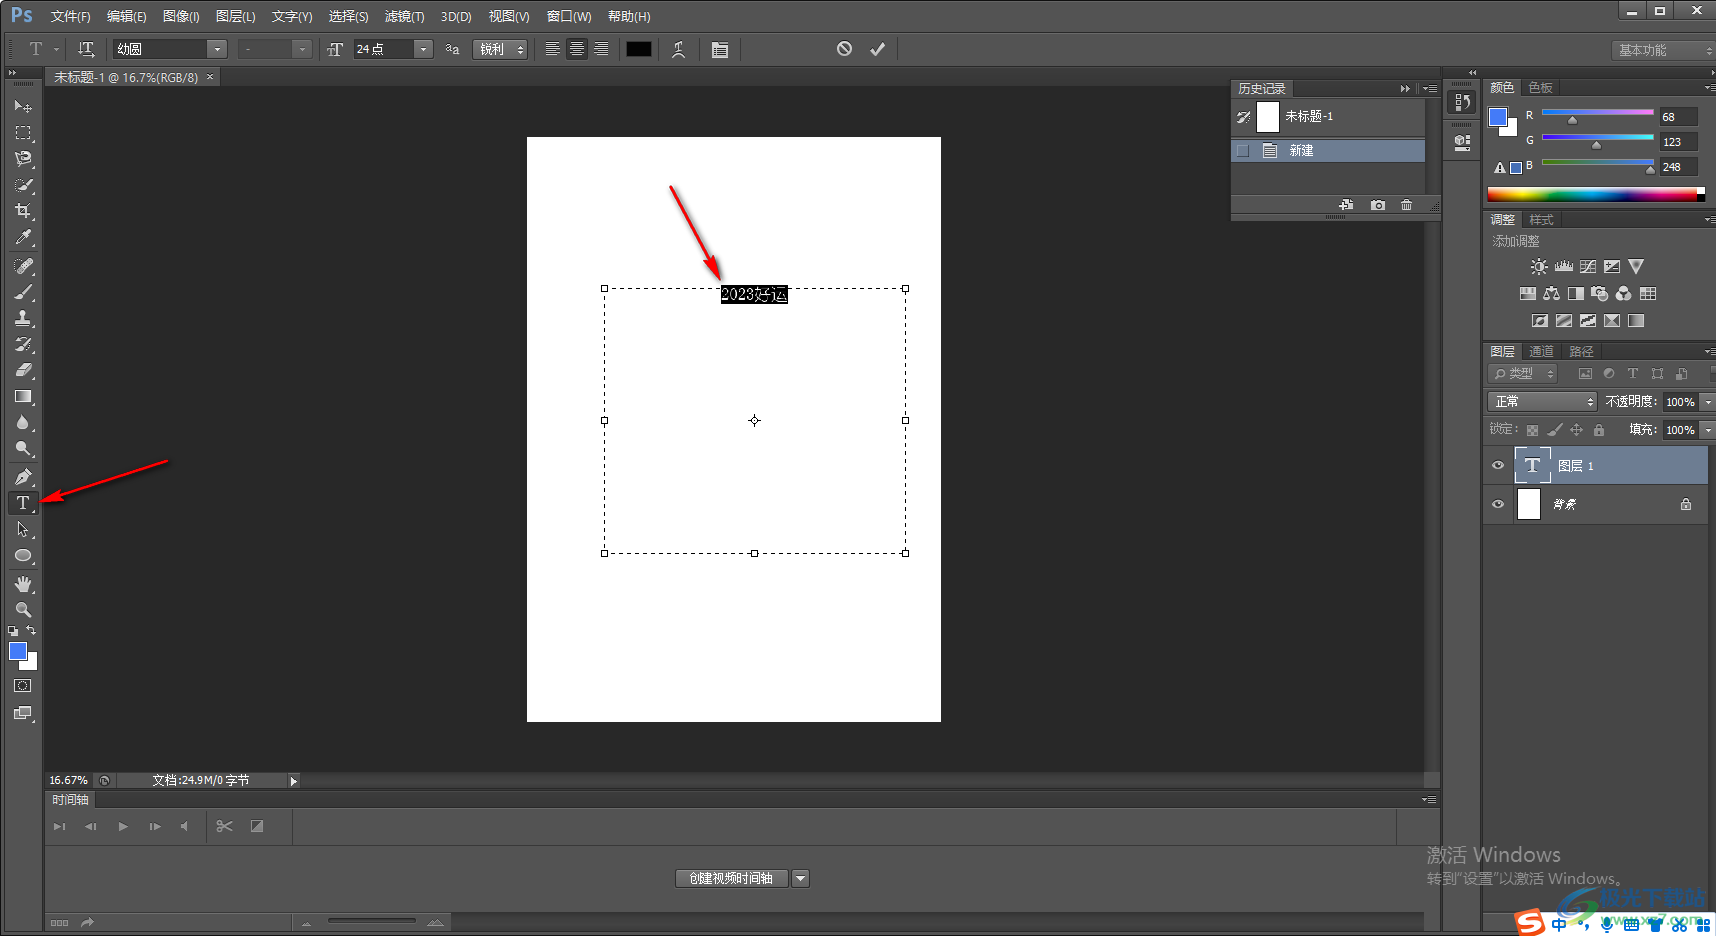The height and width of the screenshot is (936, 1716).
Task: Select the Eyedropper tool
Action: pyautogui.click(x=23, y=237)
